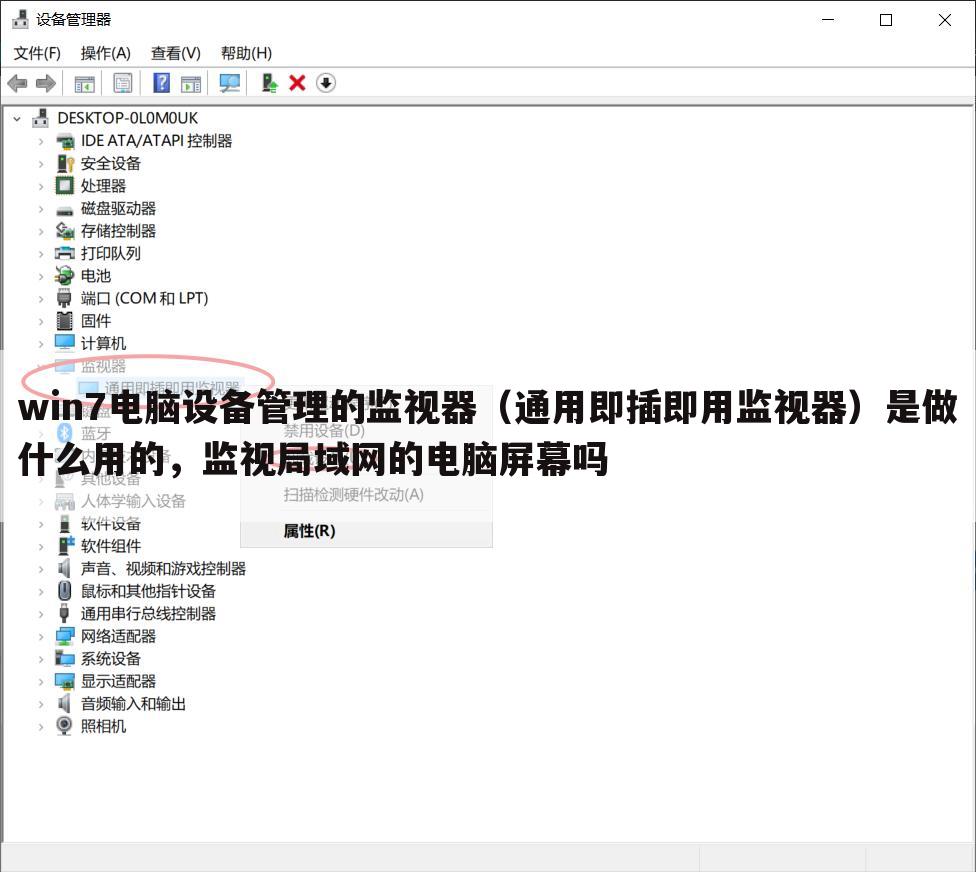Select the 固件 tree row

[96, 321]
